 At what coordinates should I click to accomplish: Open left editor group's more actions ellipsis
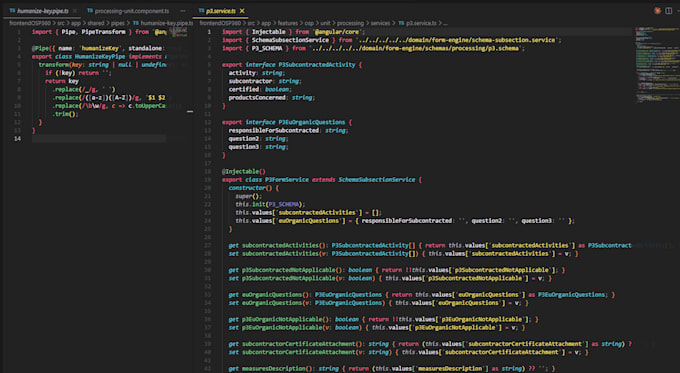183,11
